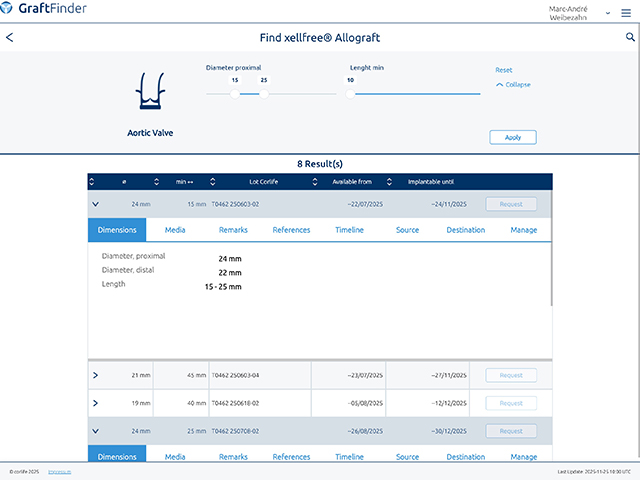Image resolution: width=640 pixels, height=480 pixels.
Task: Collapse the row for lot T0462 250603-02
Action: (95, 204)
